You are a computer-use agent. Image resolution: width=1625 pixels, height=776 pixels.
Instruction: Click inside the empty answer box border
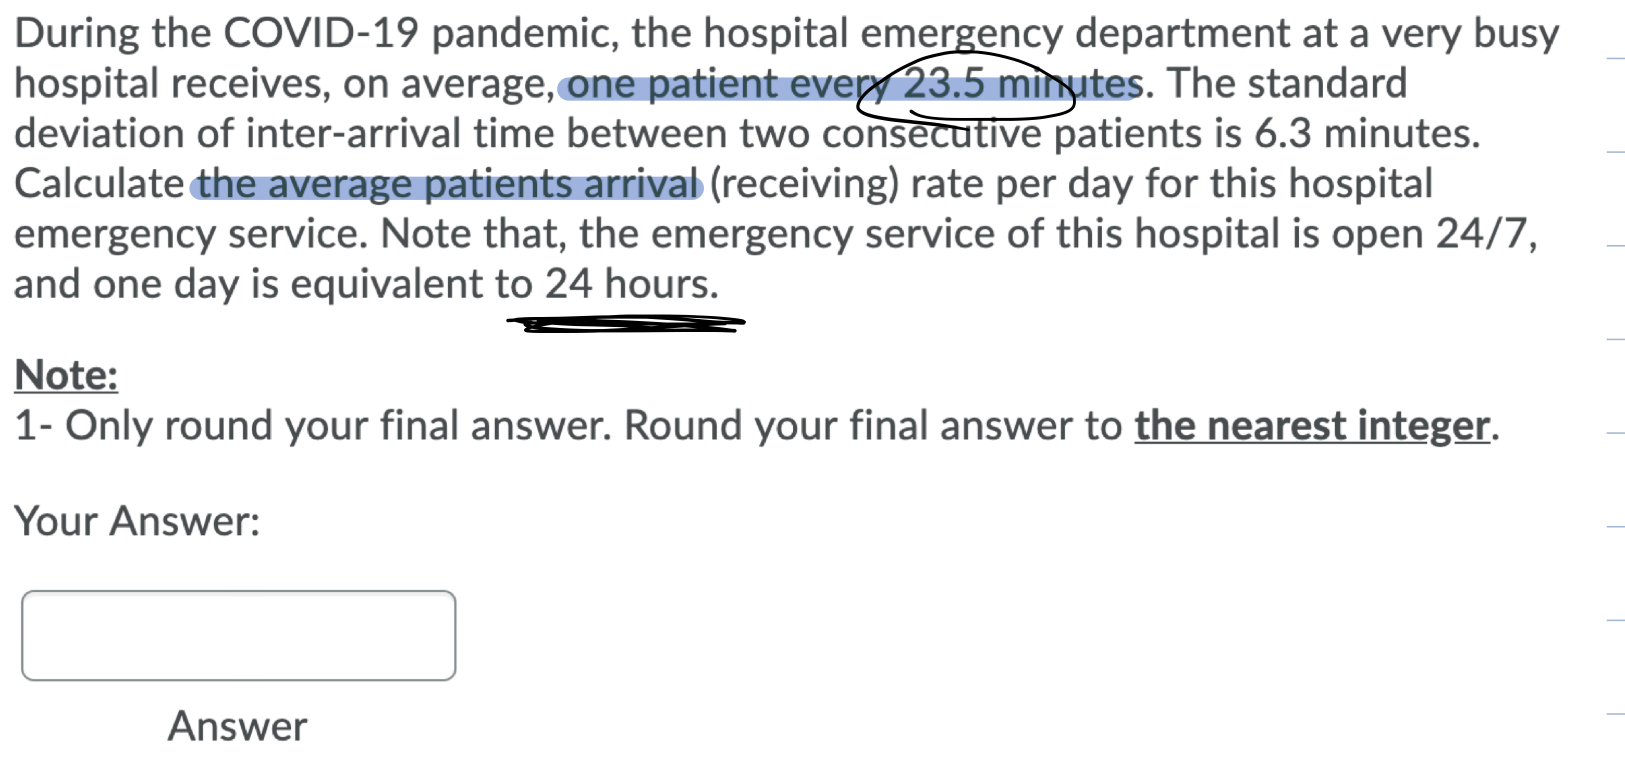pyautogui.click(x=237, y=635)
